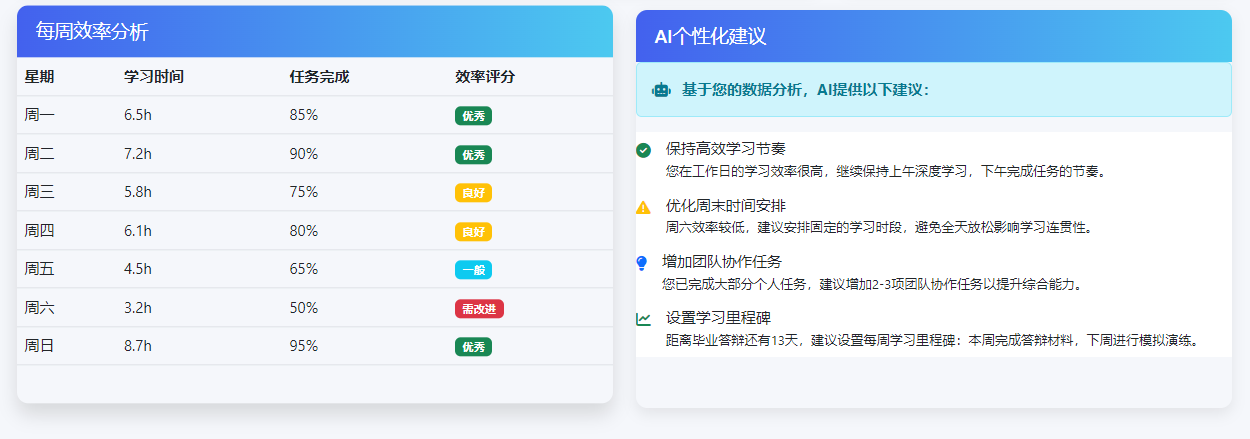This screenshot has height=439, width=1250.
Task: Click the 增加团队协作任务 suggestion title
Action: [722, 261]
